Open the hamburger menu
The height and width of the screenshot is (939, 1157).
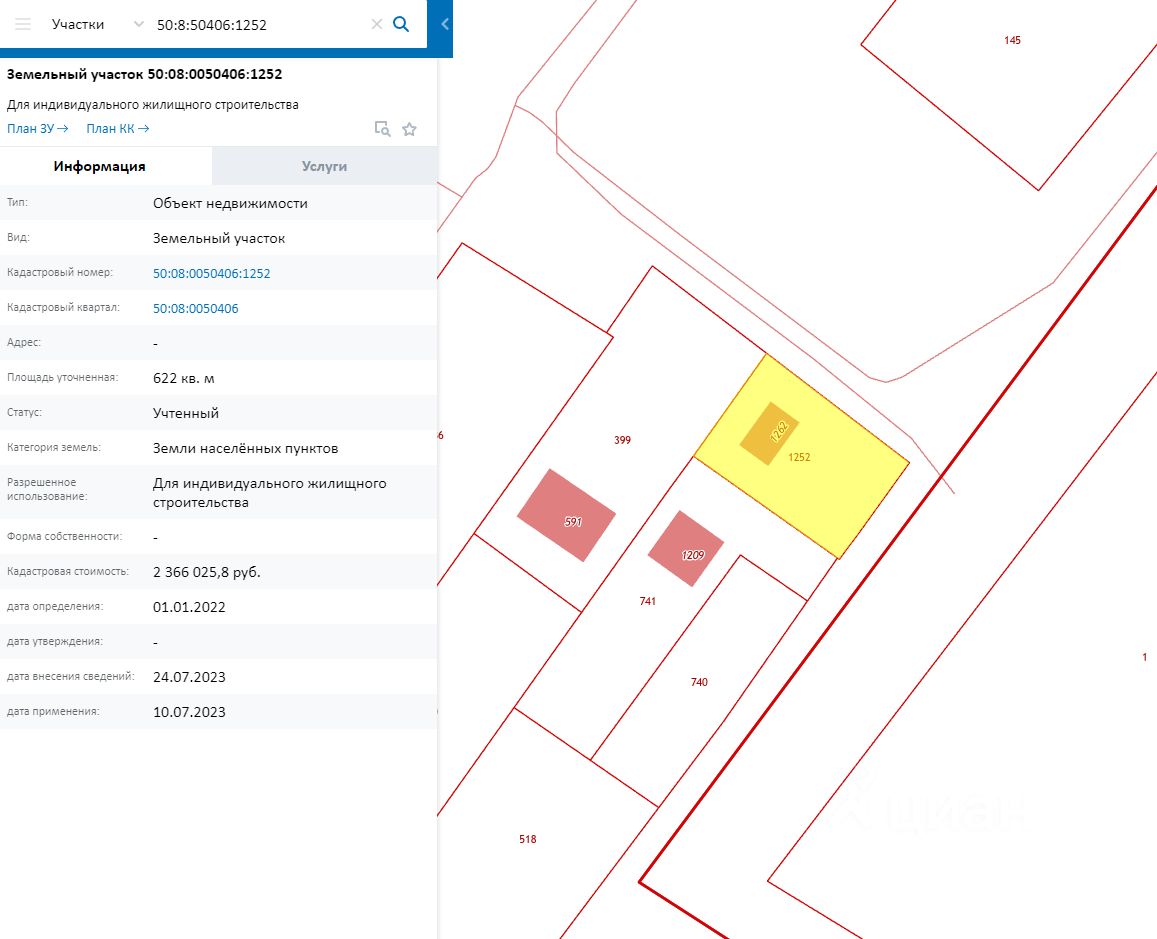(23, 24)
